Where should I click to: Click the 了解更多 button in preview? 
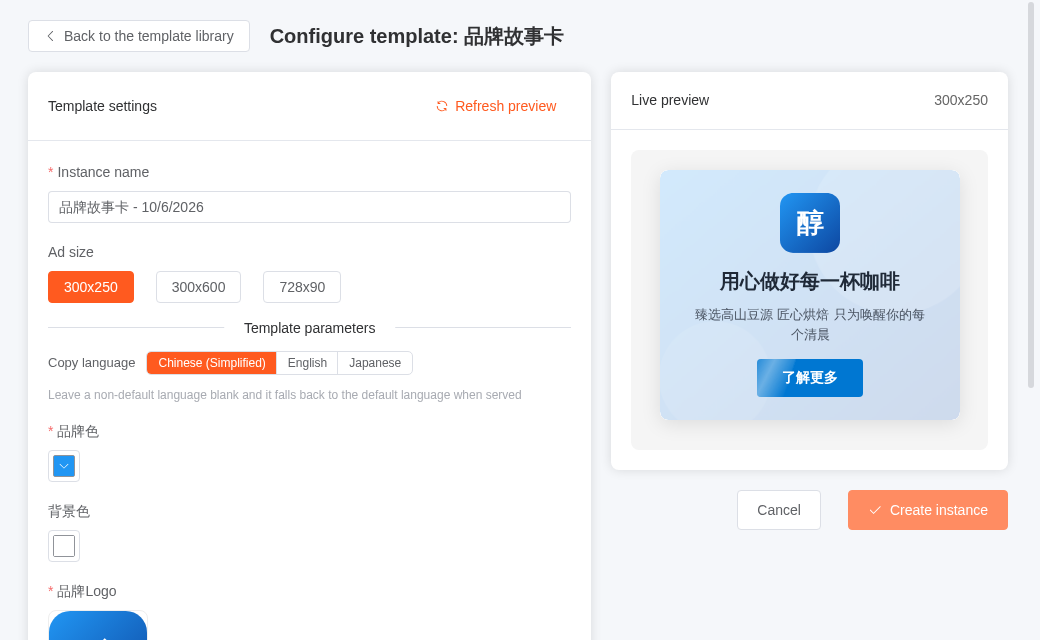[810, 378]
